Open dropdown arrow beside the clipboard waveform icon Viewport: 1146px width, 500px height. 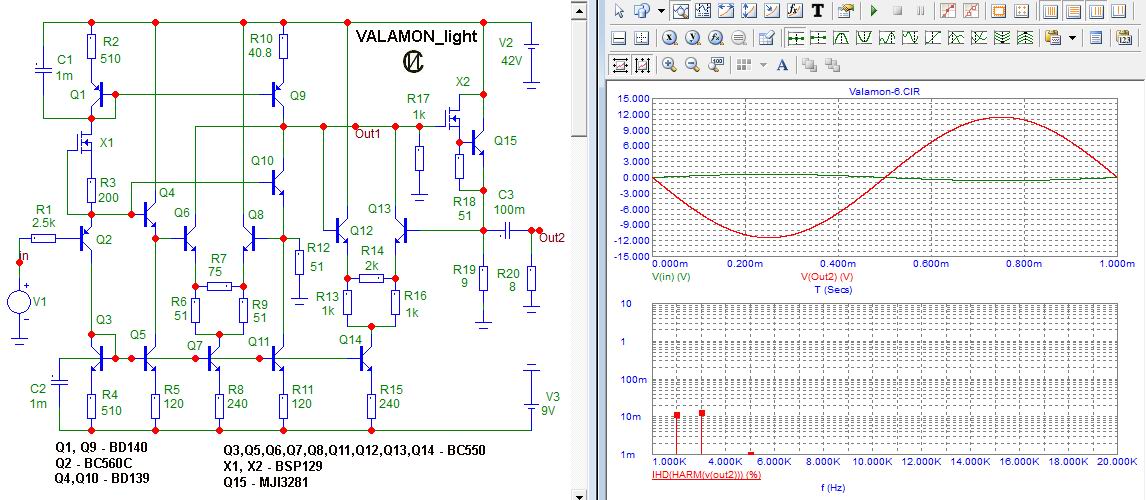(x=1073, y=38)
